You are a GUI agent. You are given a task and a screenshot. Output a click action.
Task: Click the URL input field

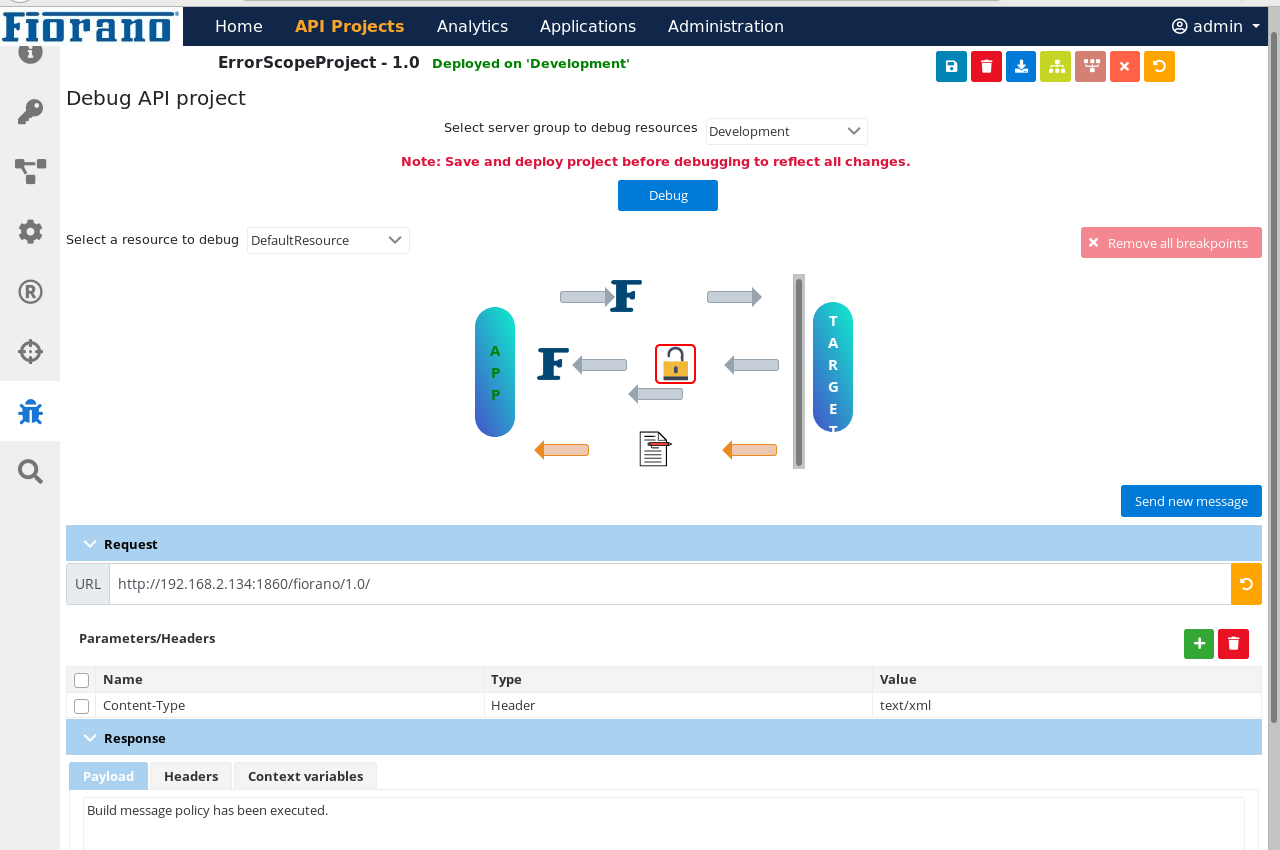[668, 584]
